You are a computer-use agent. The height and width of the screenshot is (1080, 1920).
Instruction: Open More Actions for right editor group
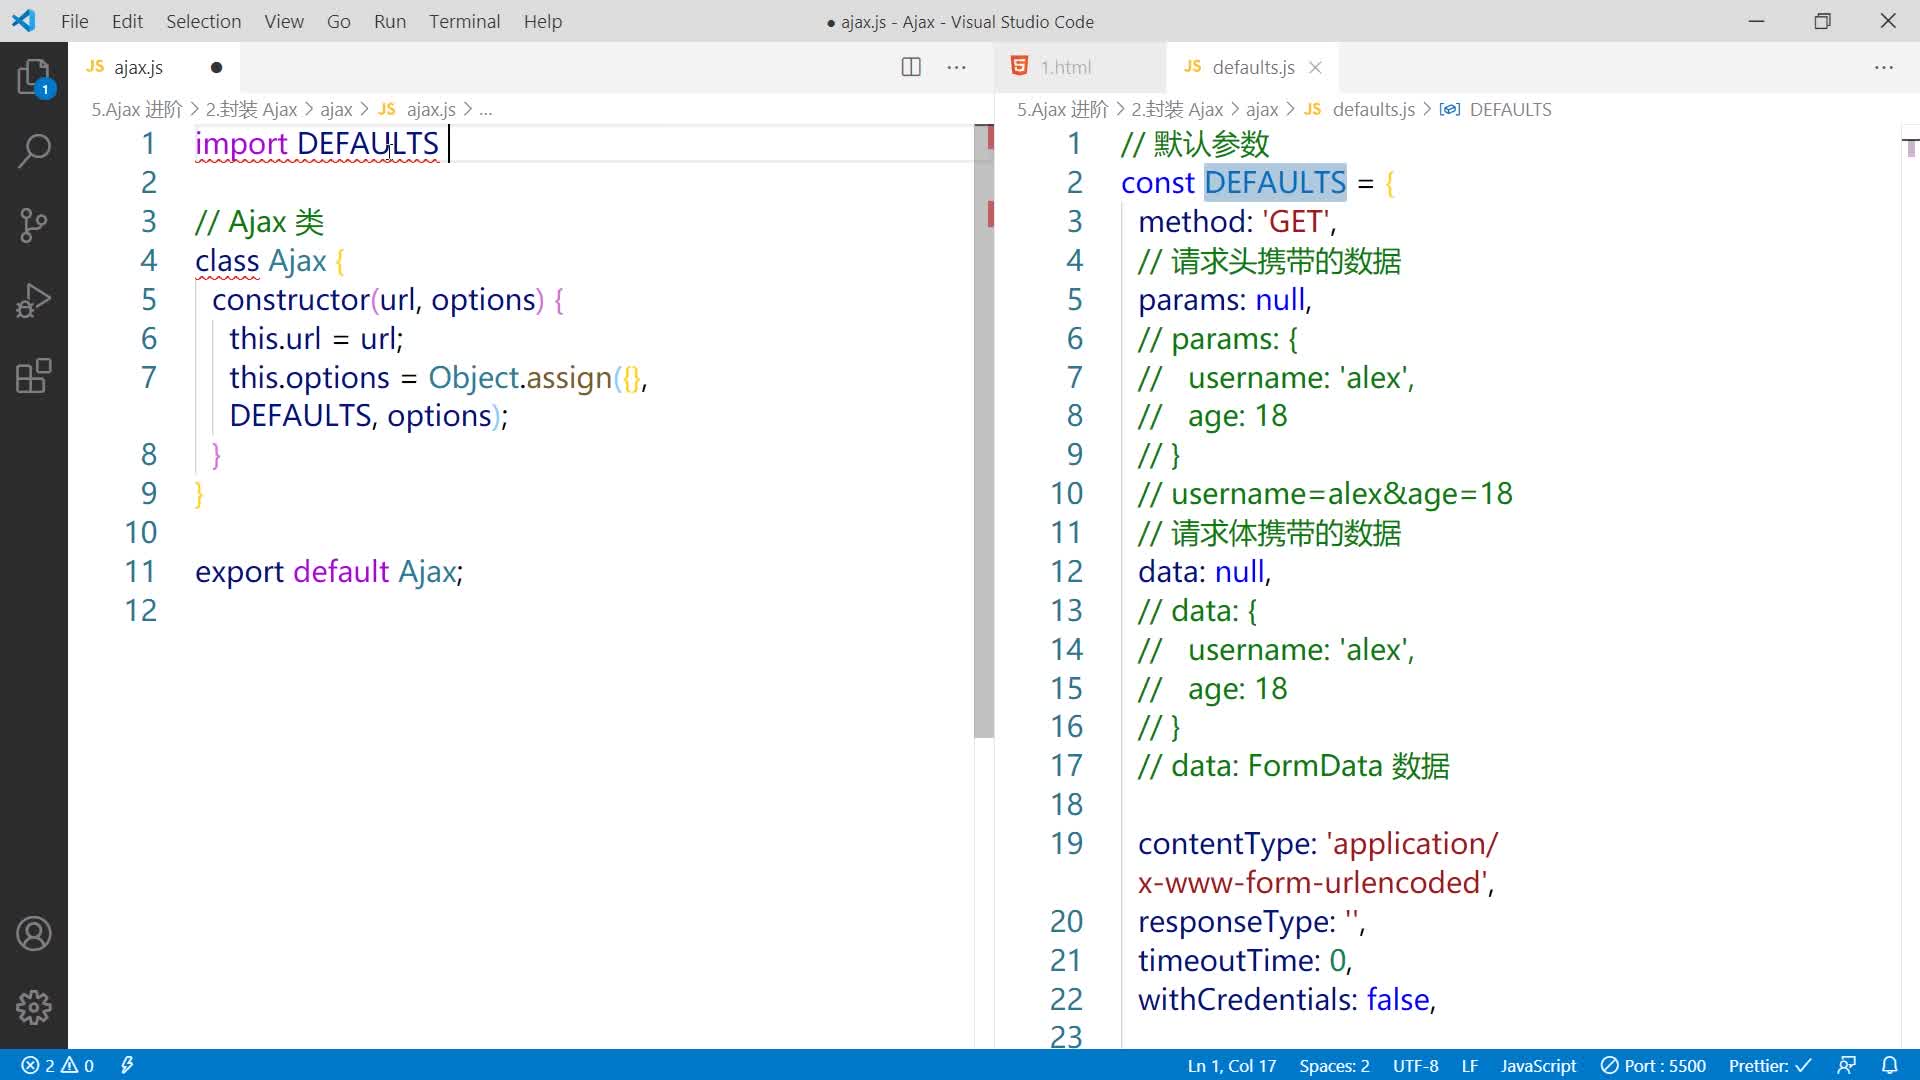1884,67
